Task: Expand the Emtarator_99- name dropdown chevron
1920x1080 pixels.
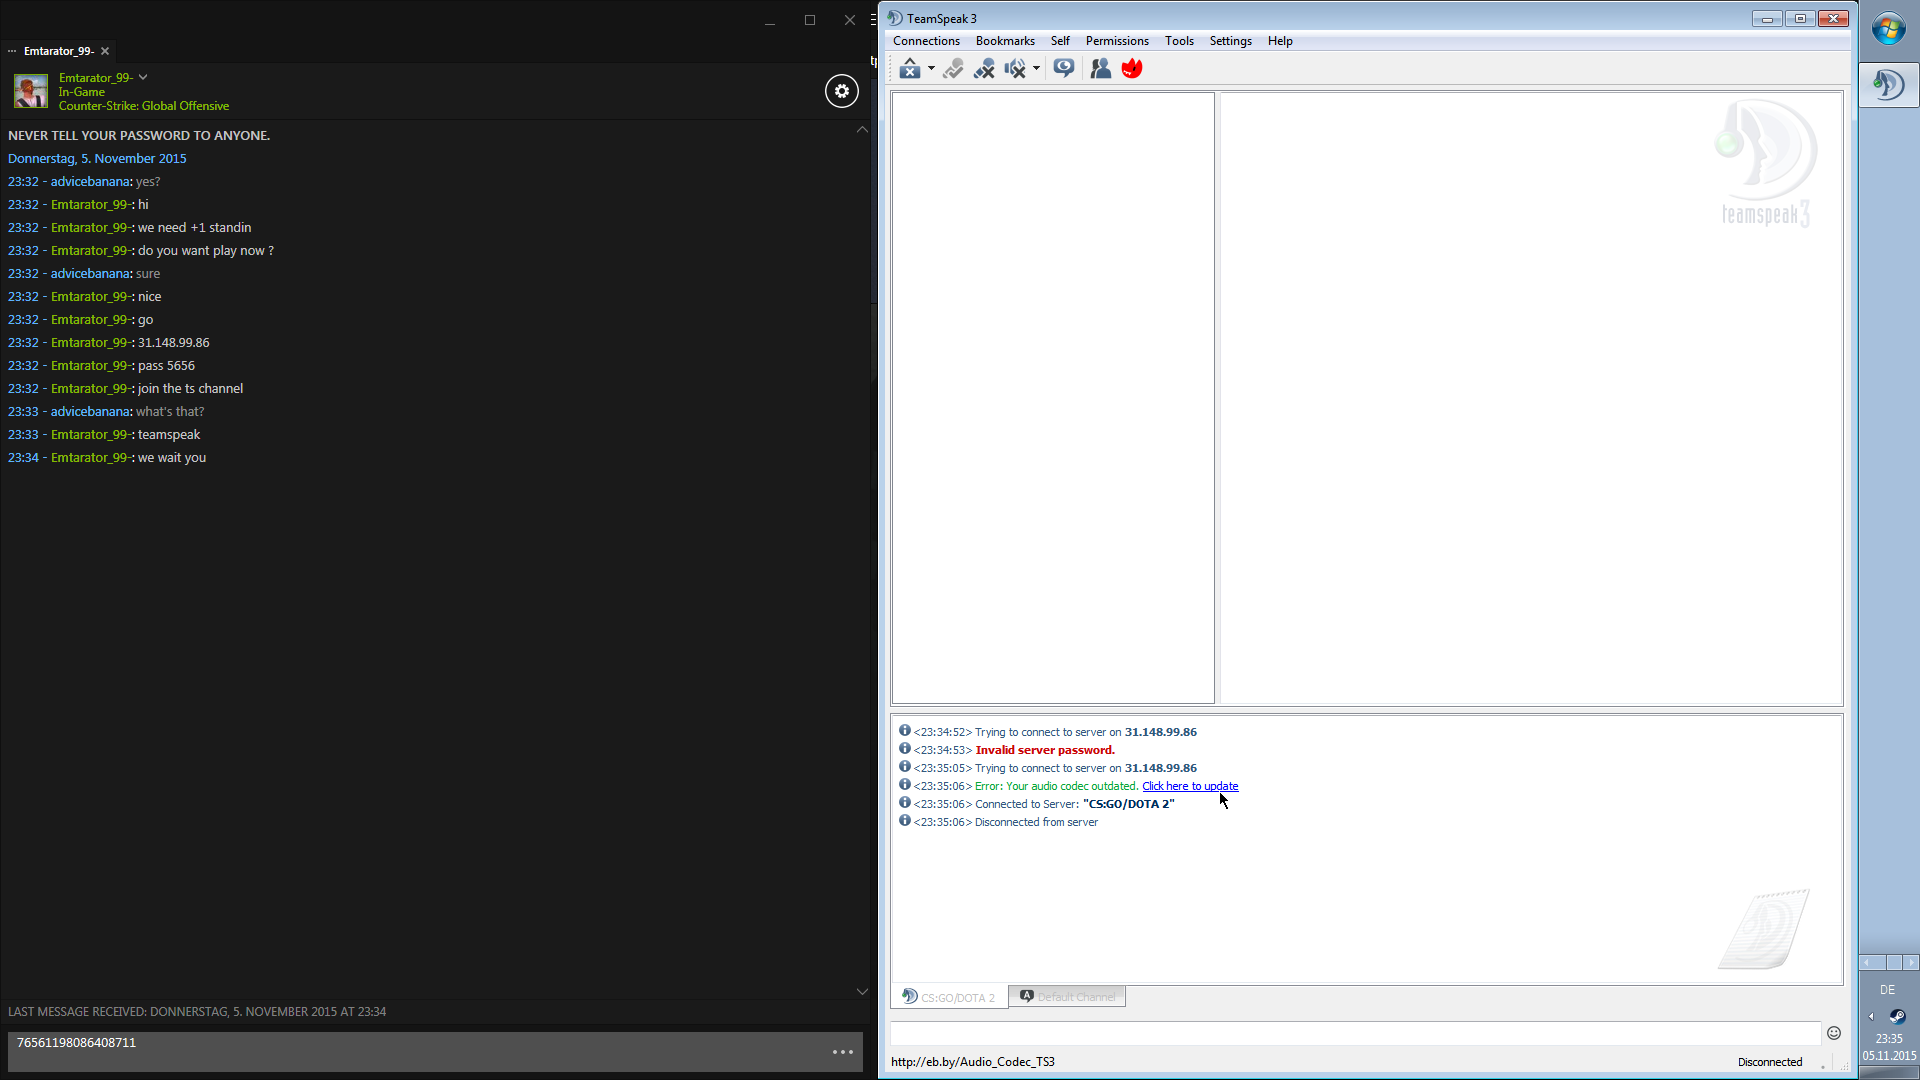Action: click(143, 77)
